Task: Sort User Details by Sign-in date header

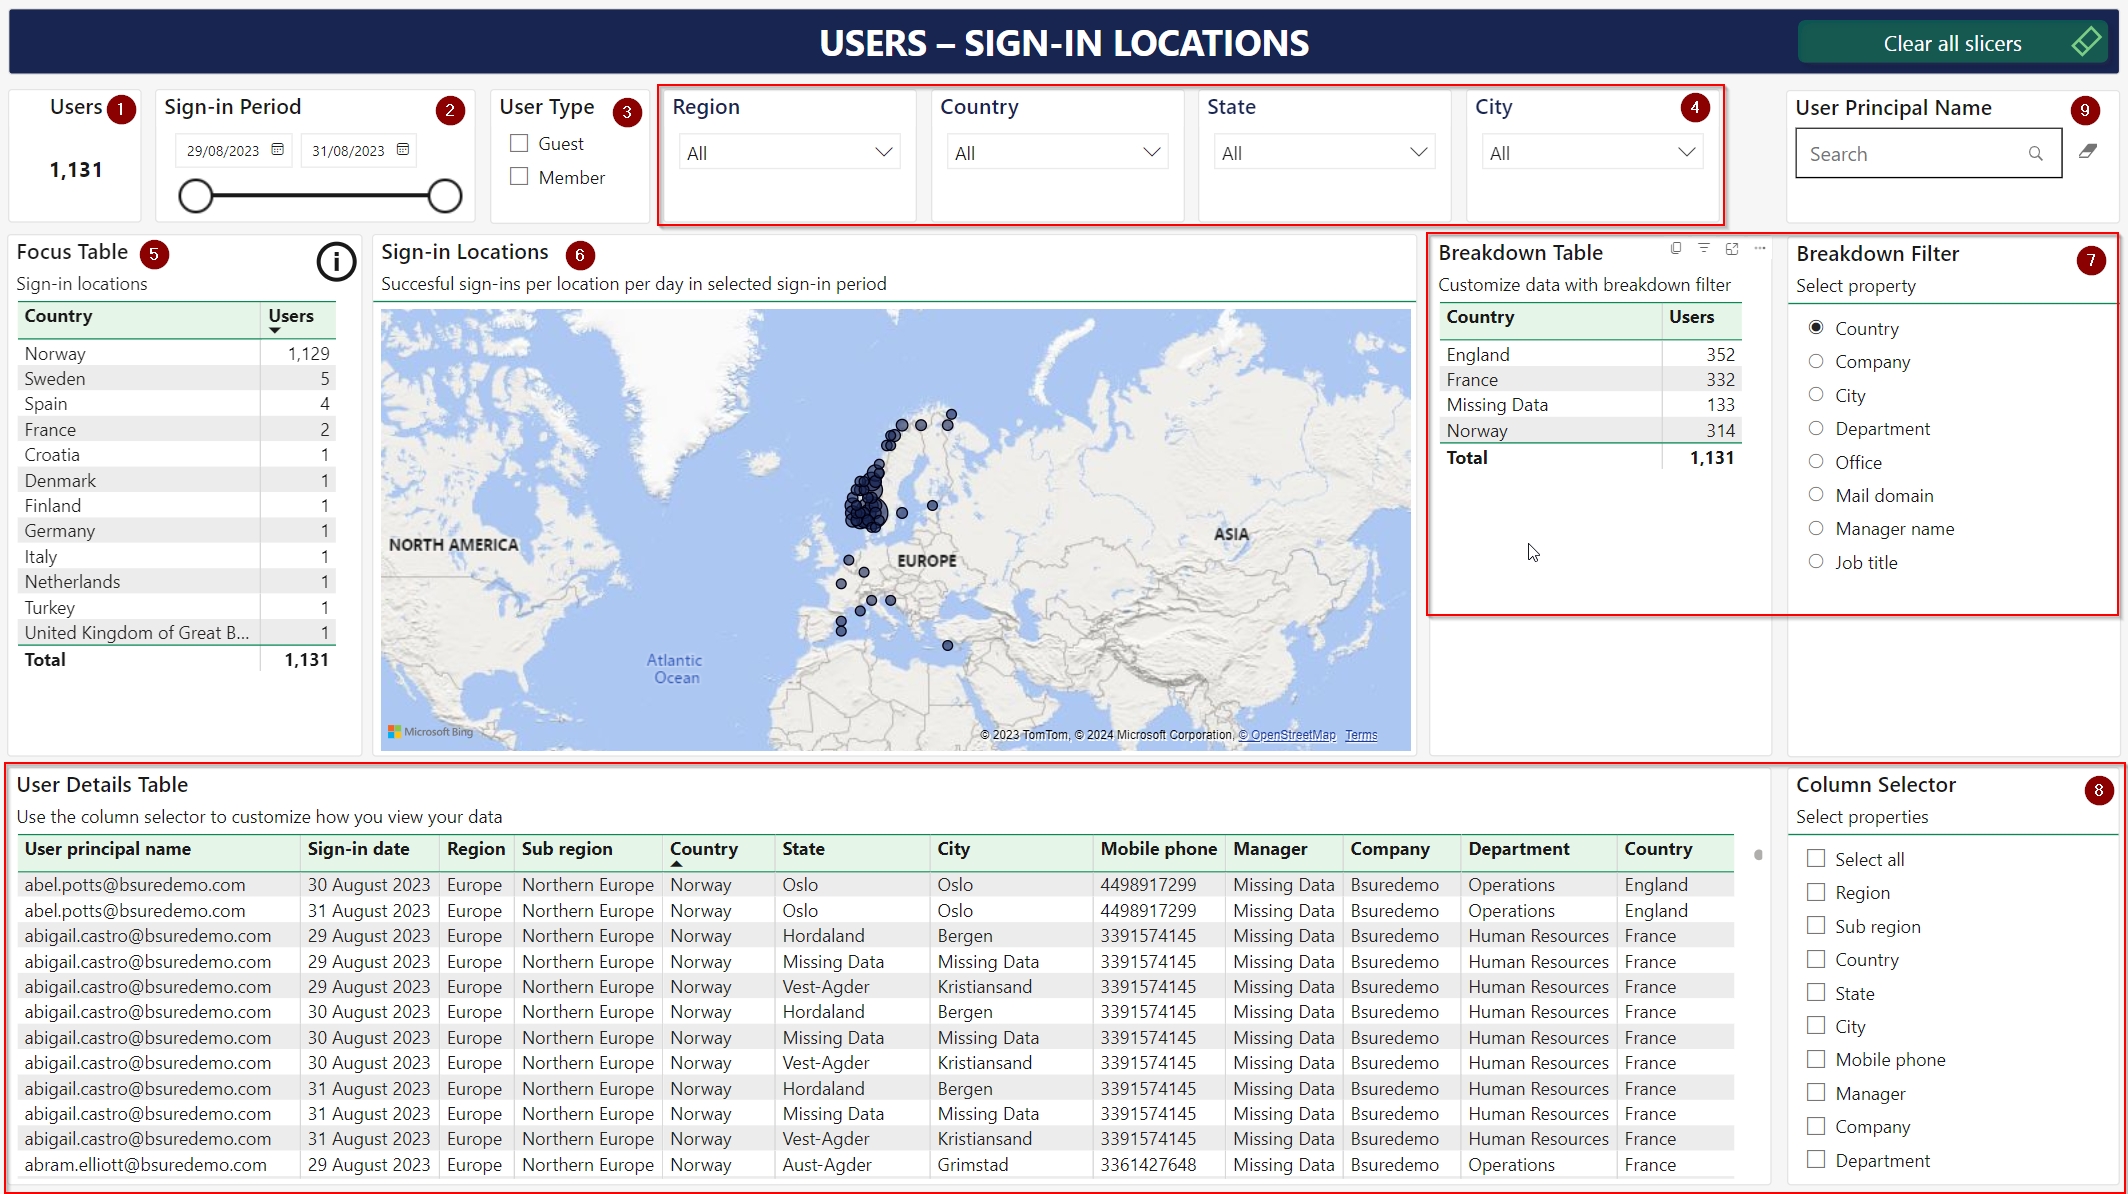Action: [x=358, y=849]
